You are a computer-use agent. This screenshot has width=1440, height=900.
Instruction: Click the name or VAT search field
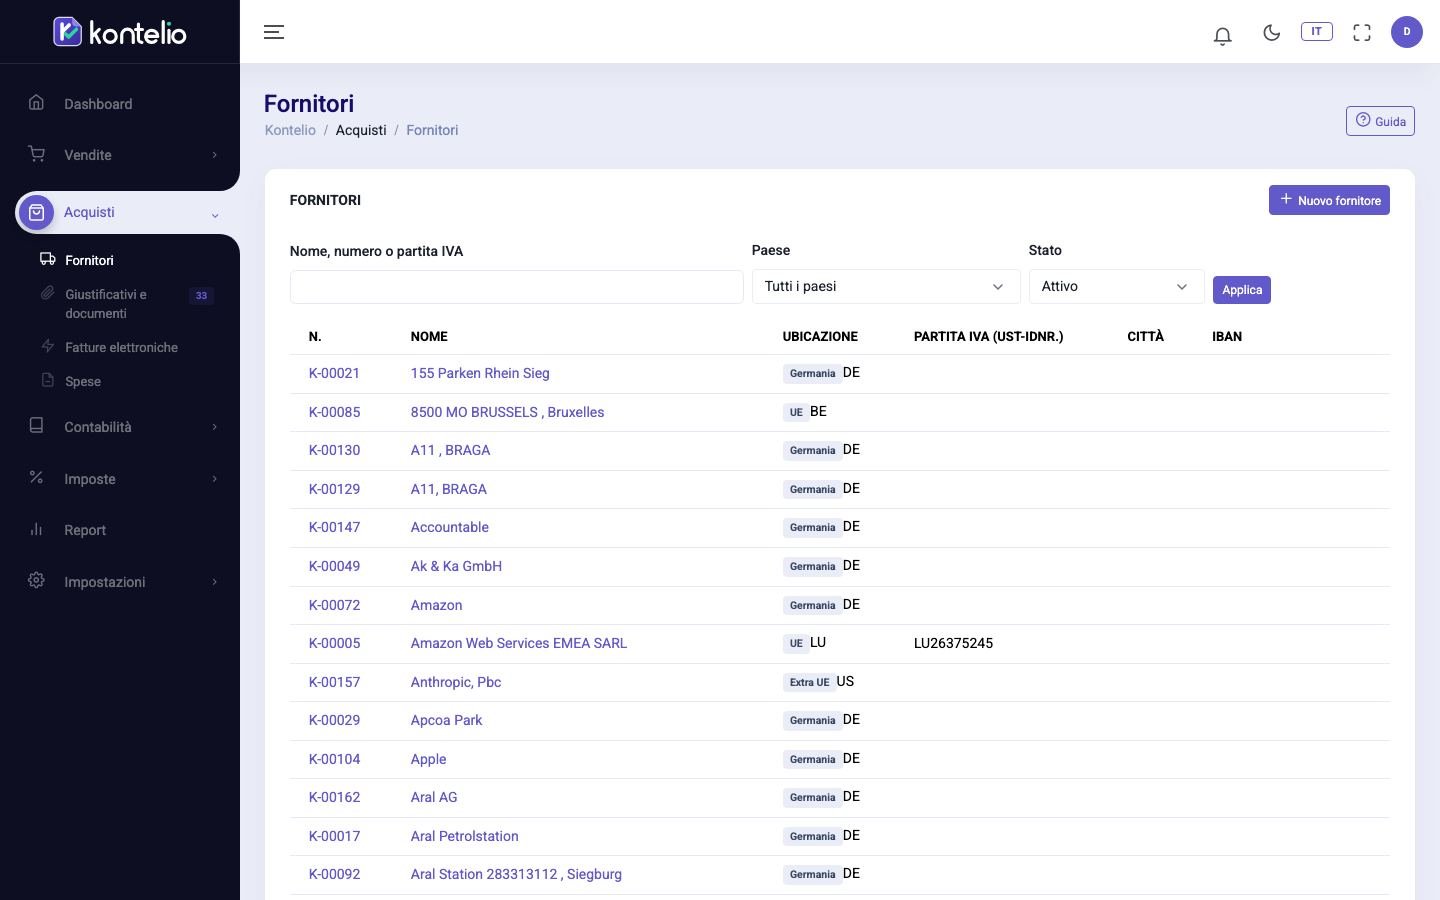516,287
